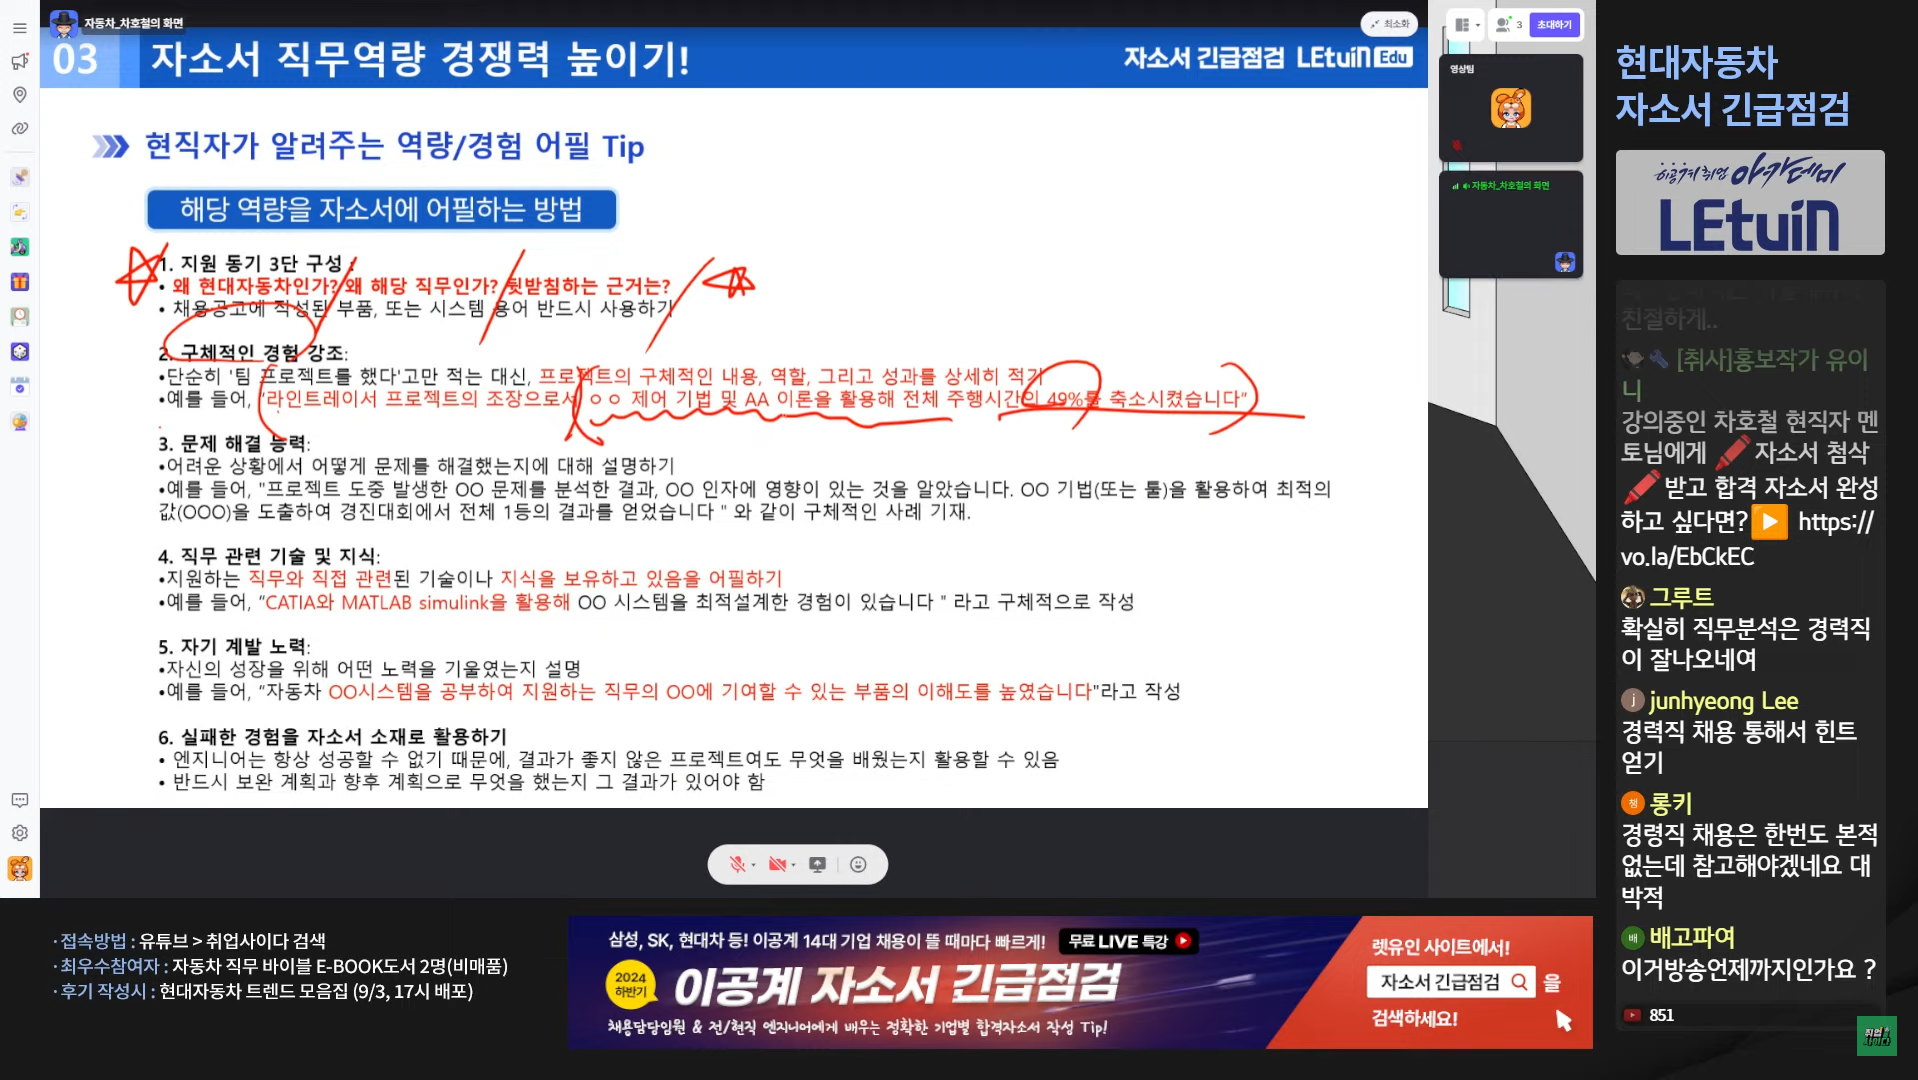Click the 초대하기 invite button

tap(1554, 25)
